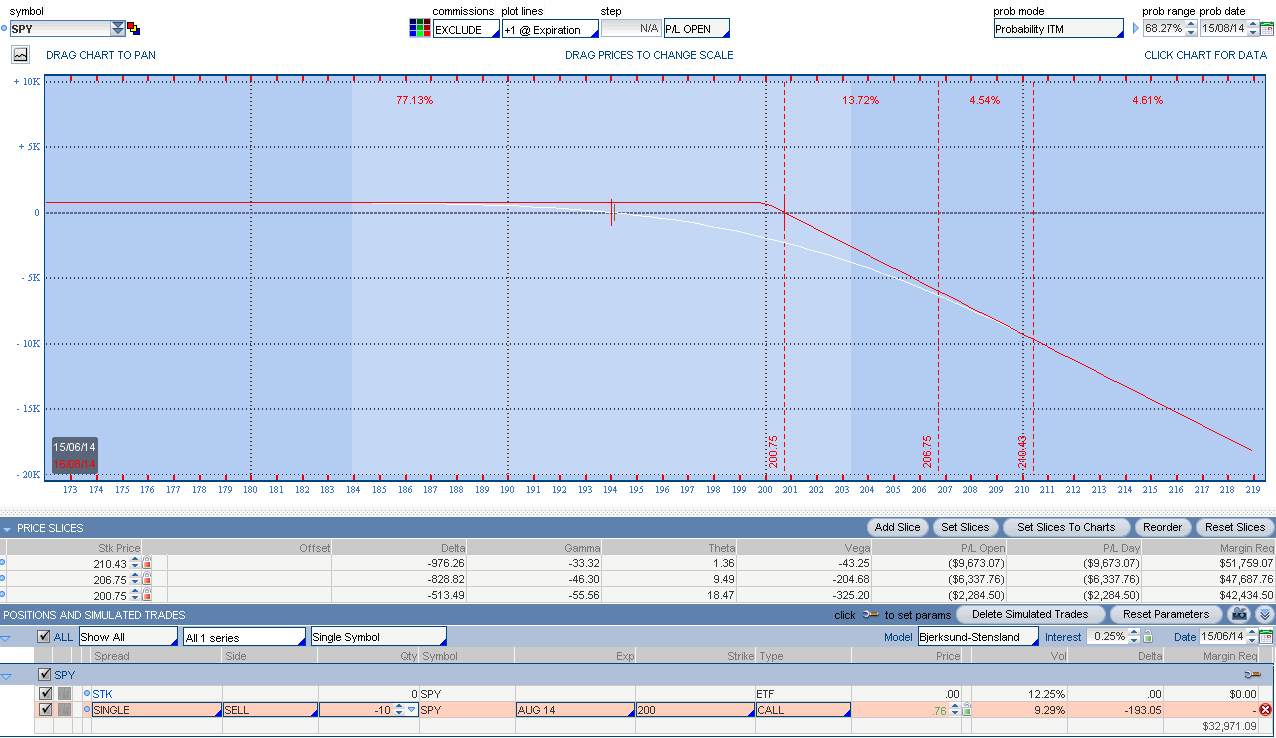Screen dimensions: 1276x738
Task: Toggle lock icon on 200.75 slice
Action: pyautogui.click(x=147, y=595)
